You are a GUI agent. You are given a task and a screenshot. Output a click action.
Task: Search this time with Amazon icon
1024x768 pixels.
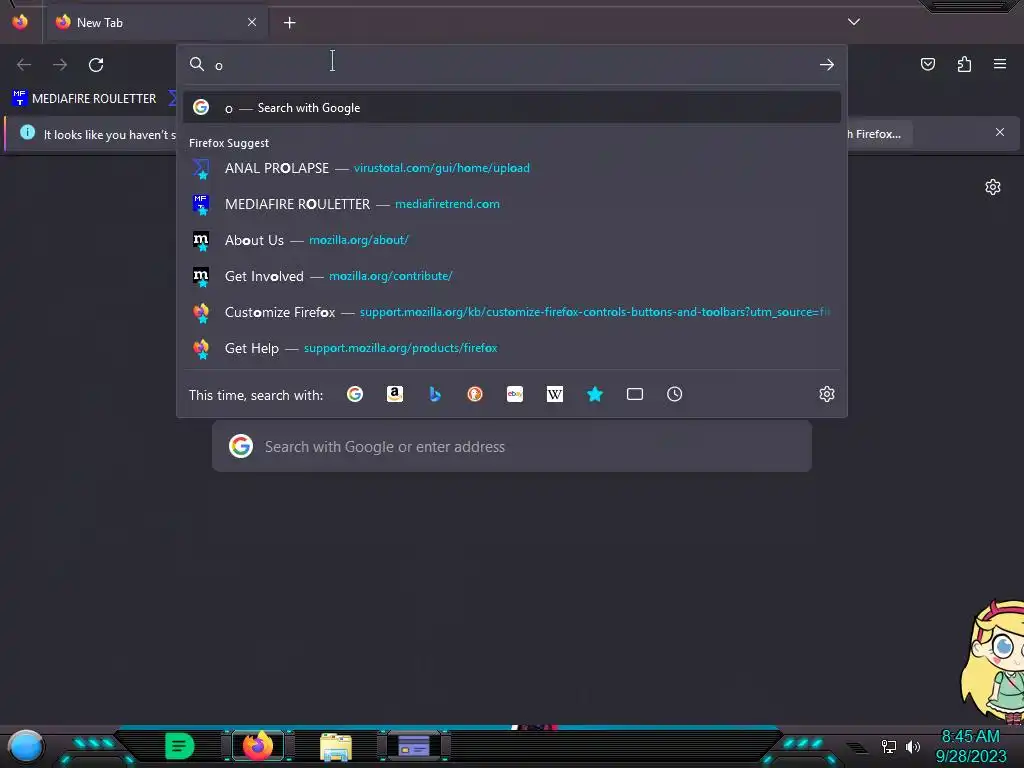tap(394, 394)
